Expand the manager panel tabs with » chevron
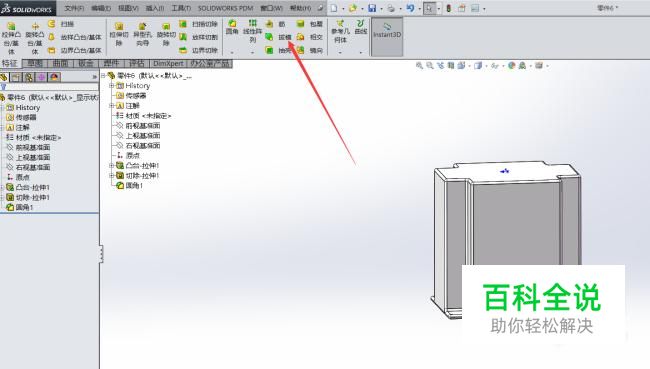650x369 pixels. pyautogui.click(x=95, y=77)
